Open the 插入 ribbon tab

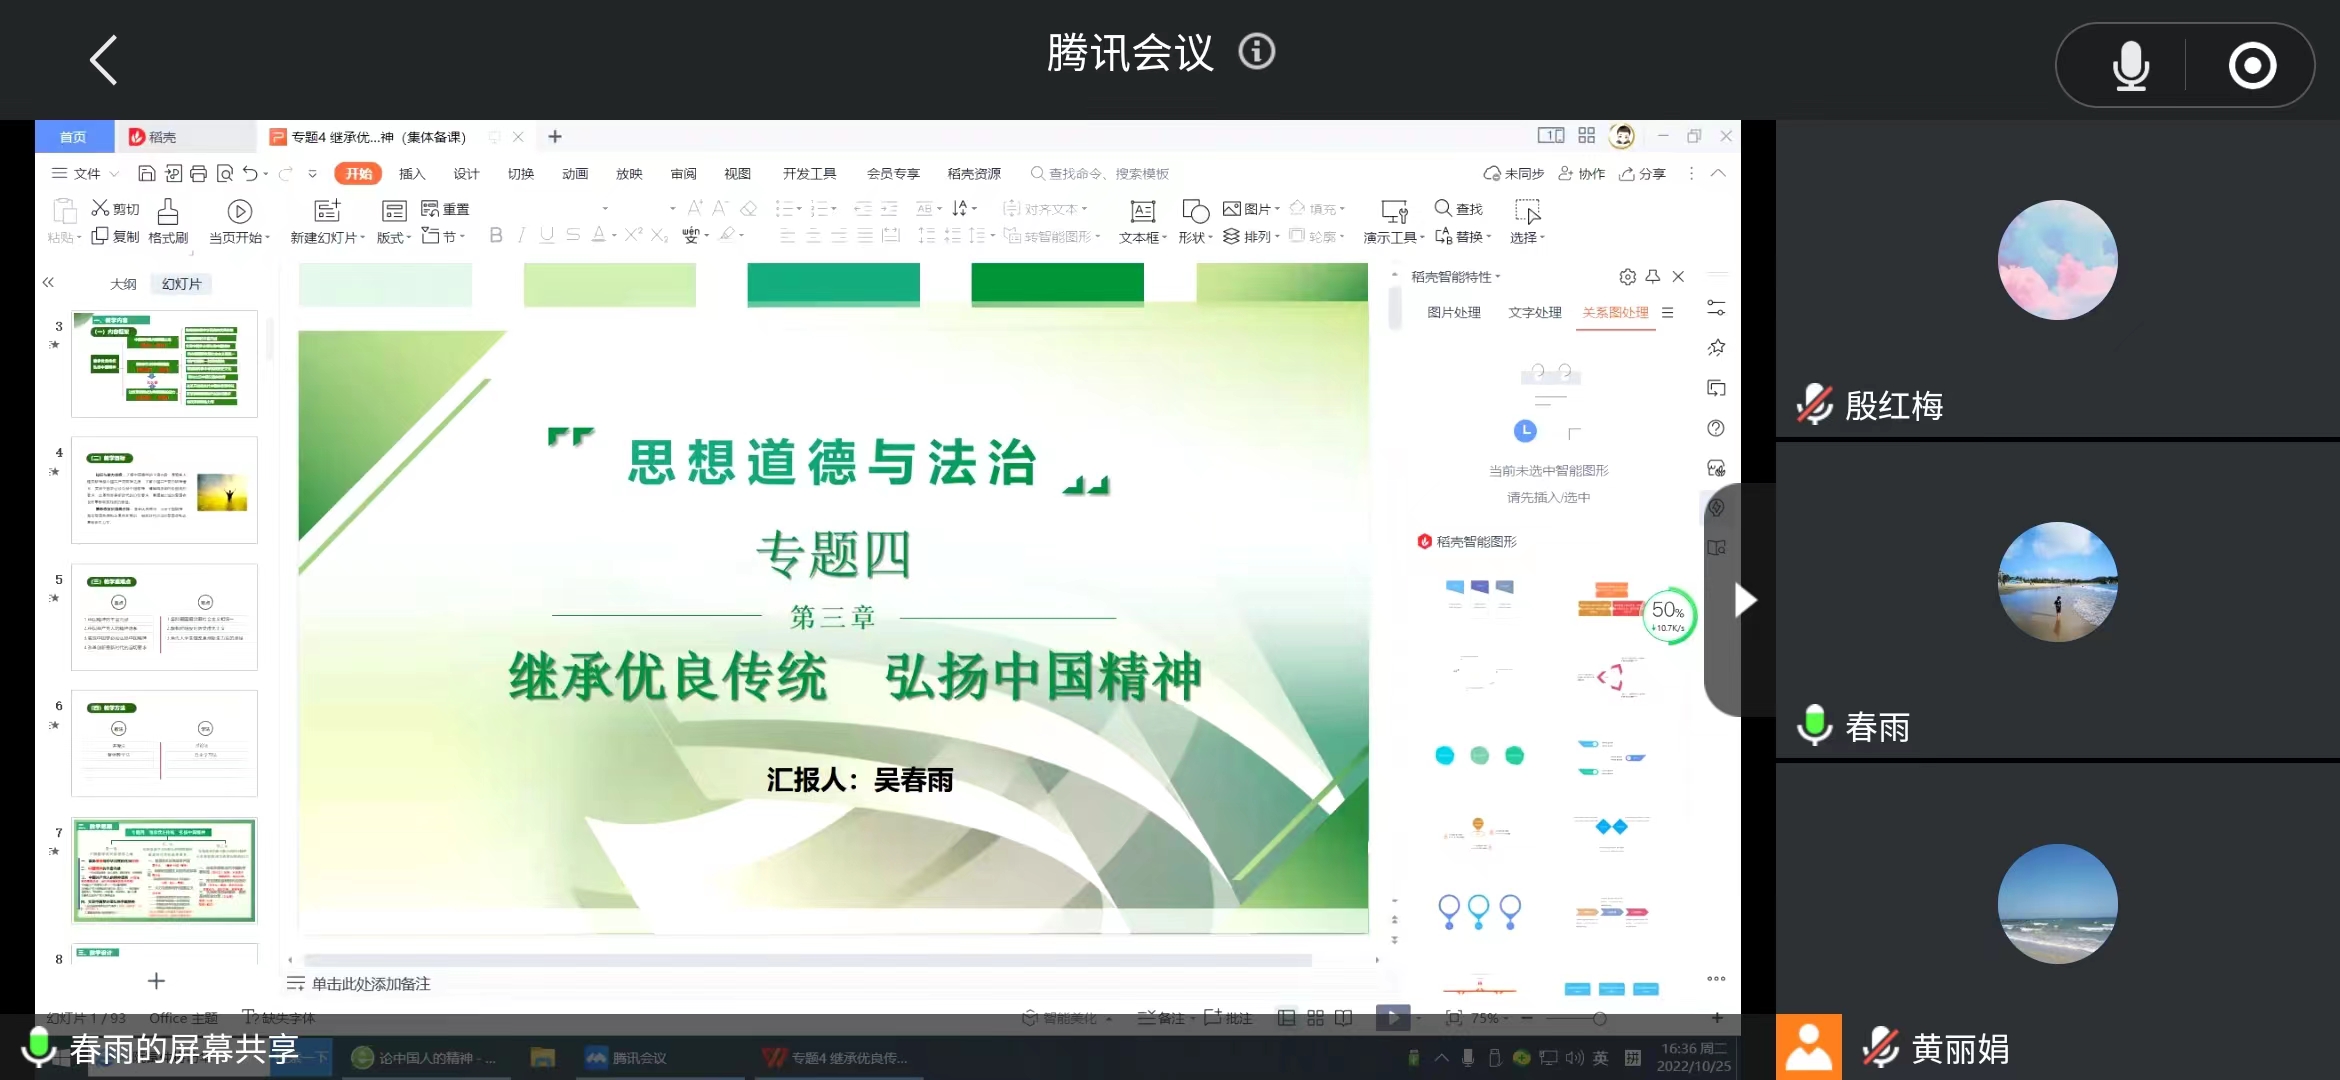click(x=412, y=174)
